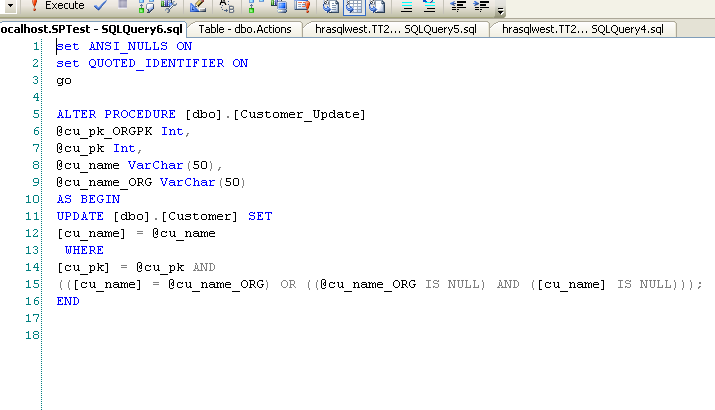Open the available databases dropdown arrow
Image resolution: width=715 pixels, height=410 pixels.
tap(8, 7)
